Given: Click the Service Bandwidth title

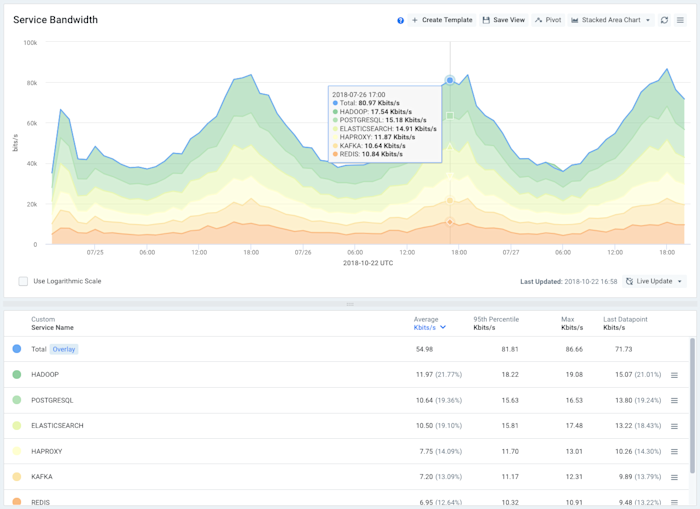Looking at the screenshot, I should (x=55, y=20).
